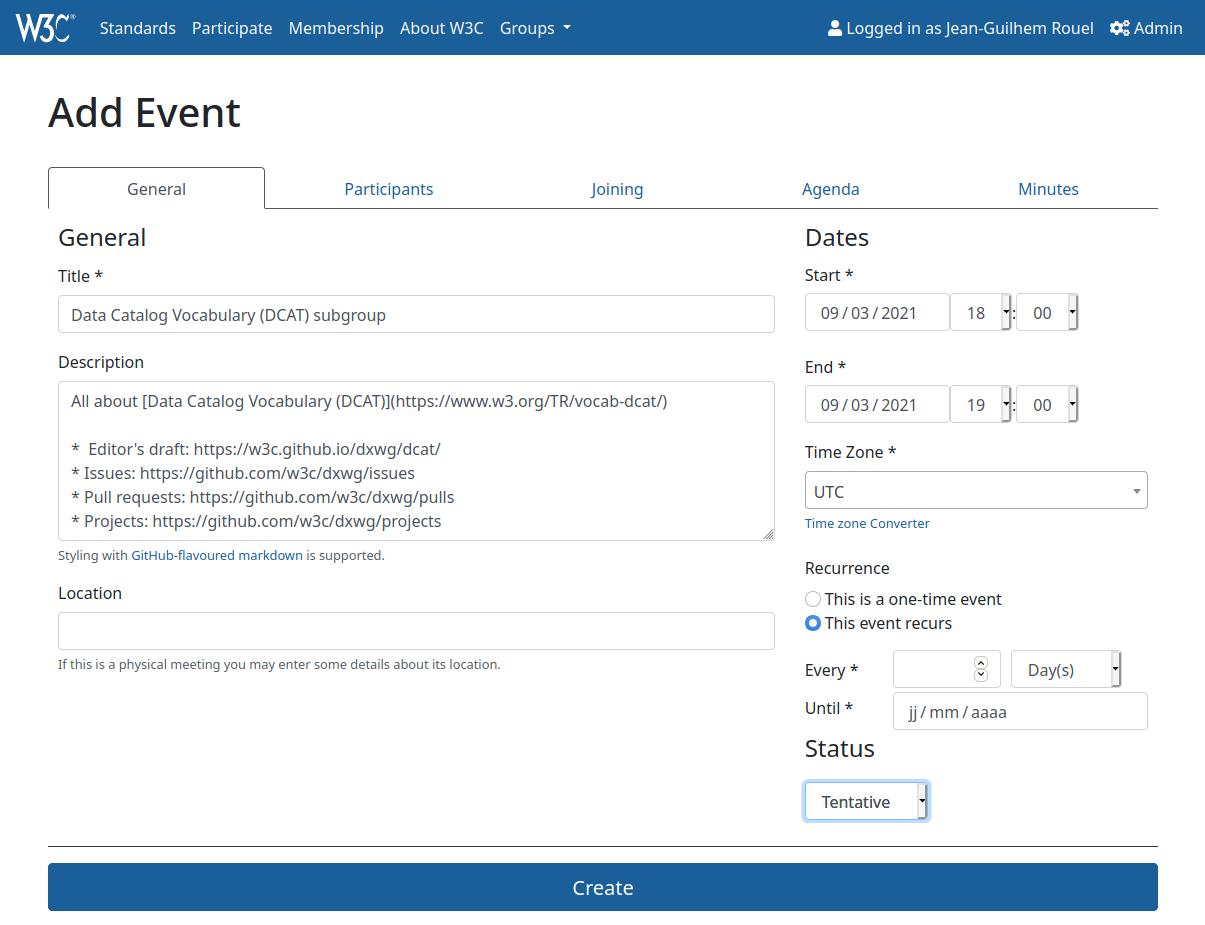Expand the Groups menu
This screenshot has height=925, width=1205.
tap(535, 28)
